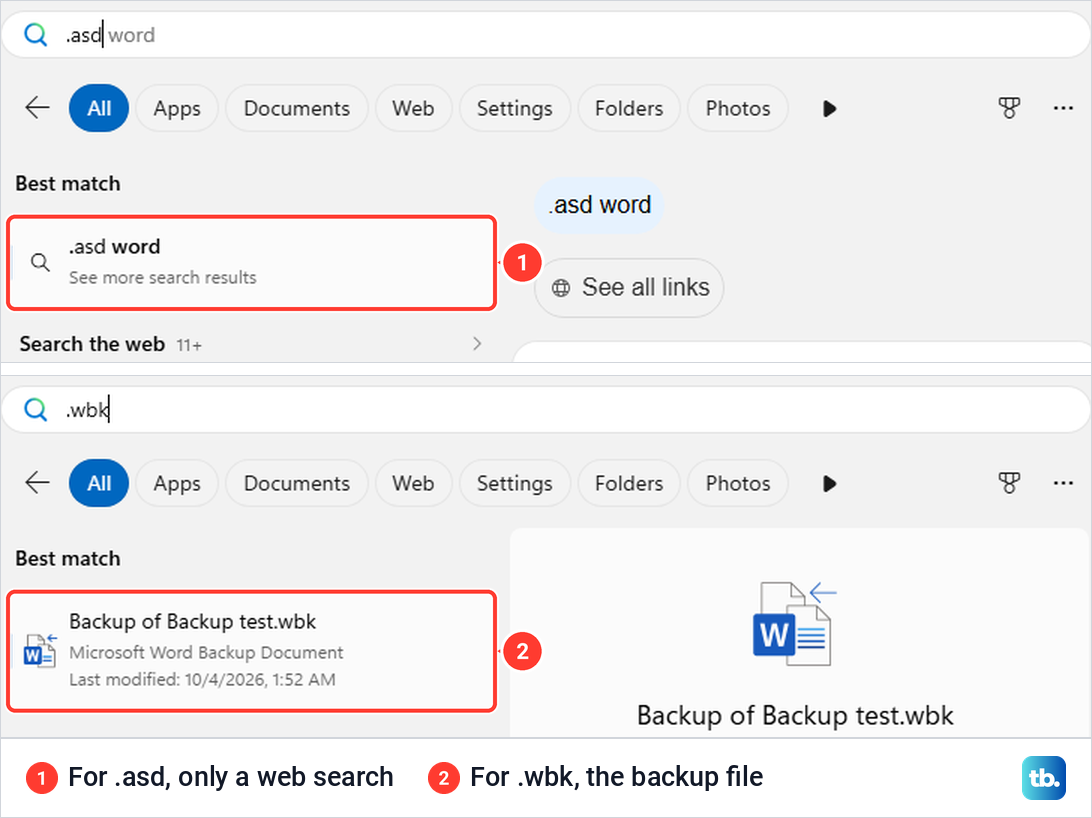Click the search magnifier in the .asd word search box

pyautogui.click(x=35, y=34)
